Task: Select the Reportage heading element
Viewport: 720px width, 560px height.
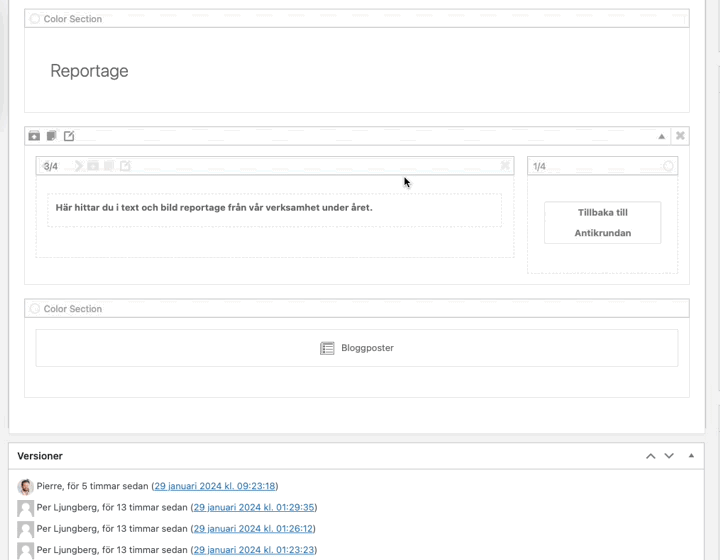Action: tap(89, 71)
